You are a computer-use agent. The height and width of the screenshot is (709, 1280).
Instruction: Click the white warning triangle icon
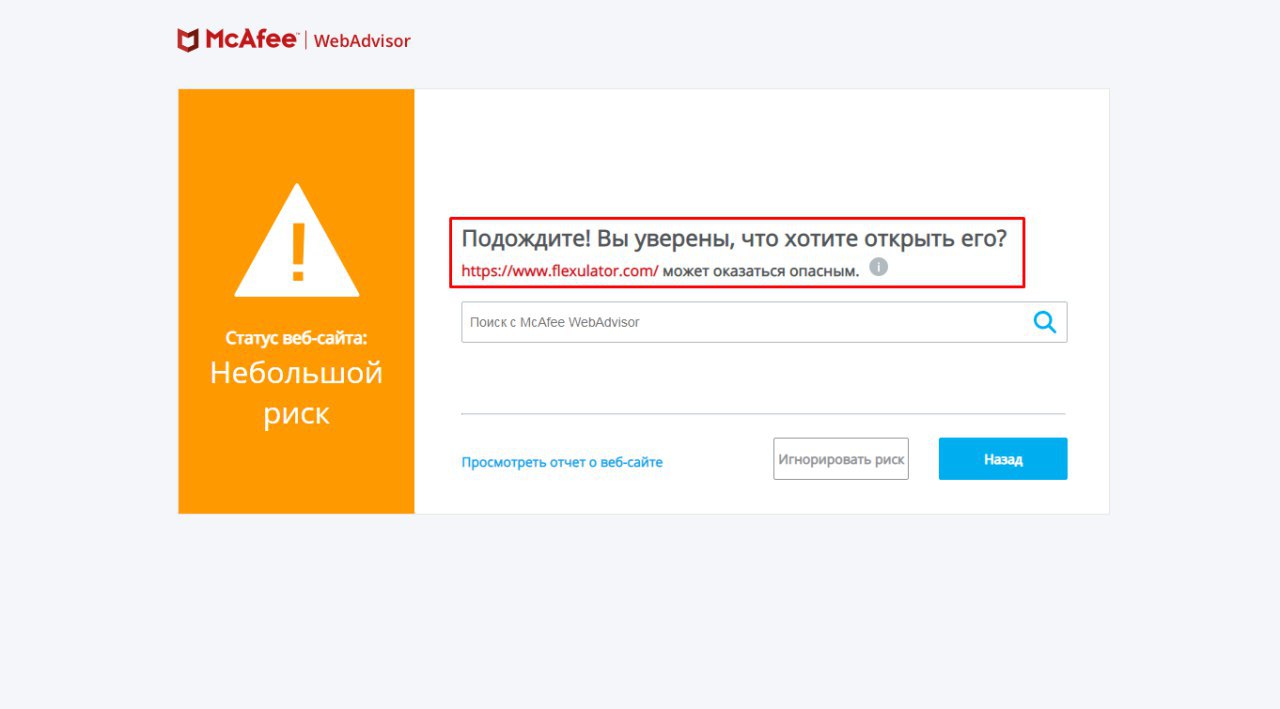(x=297, y=240)
